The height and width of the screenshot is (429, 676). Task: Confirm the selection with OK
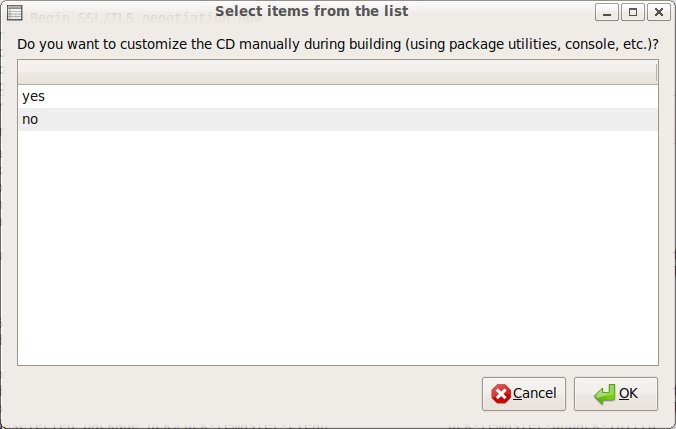(x=620, y=394)
